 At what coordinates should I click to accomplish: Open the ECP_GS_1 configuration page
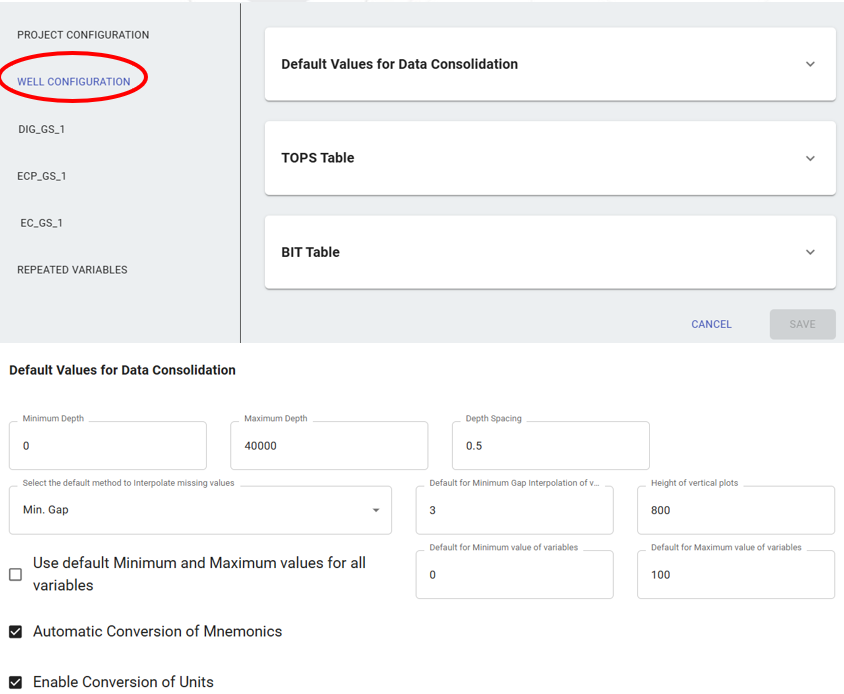42,176
